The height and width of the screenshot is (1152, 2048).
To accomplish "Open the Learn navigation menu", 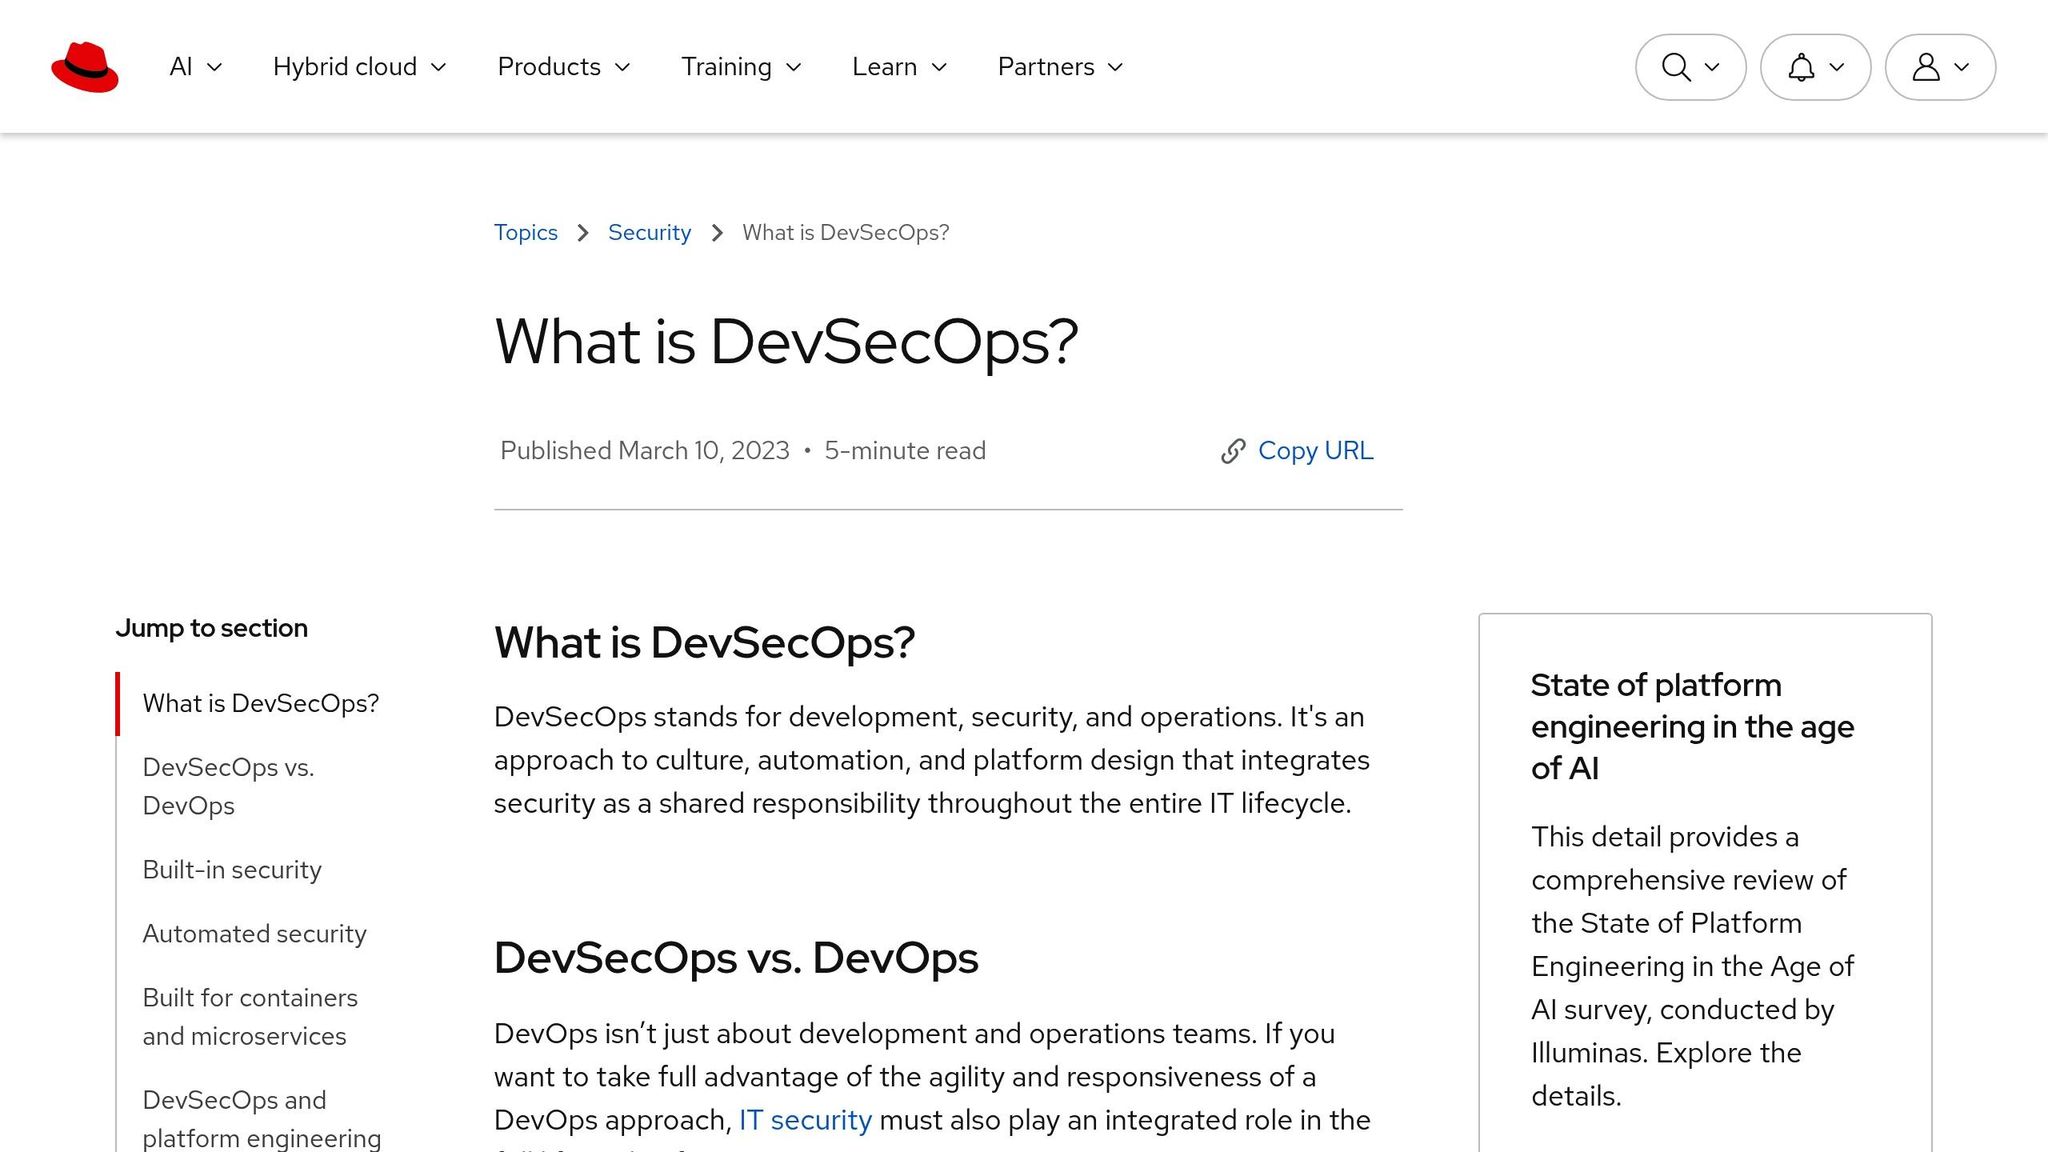I will 900,67.
